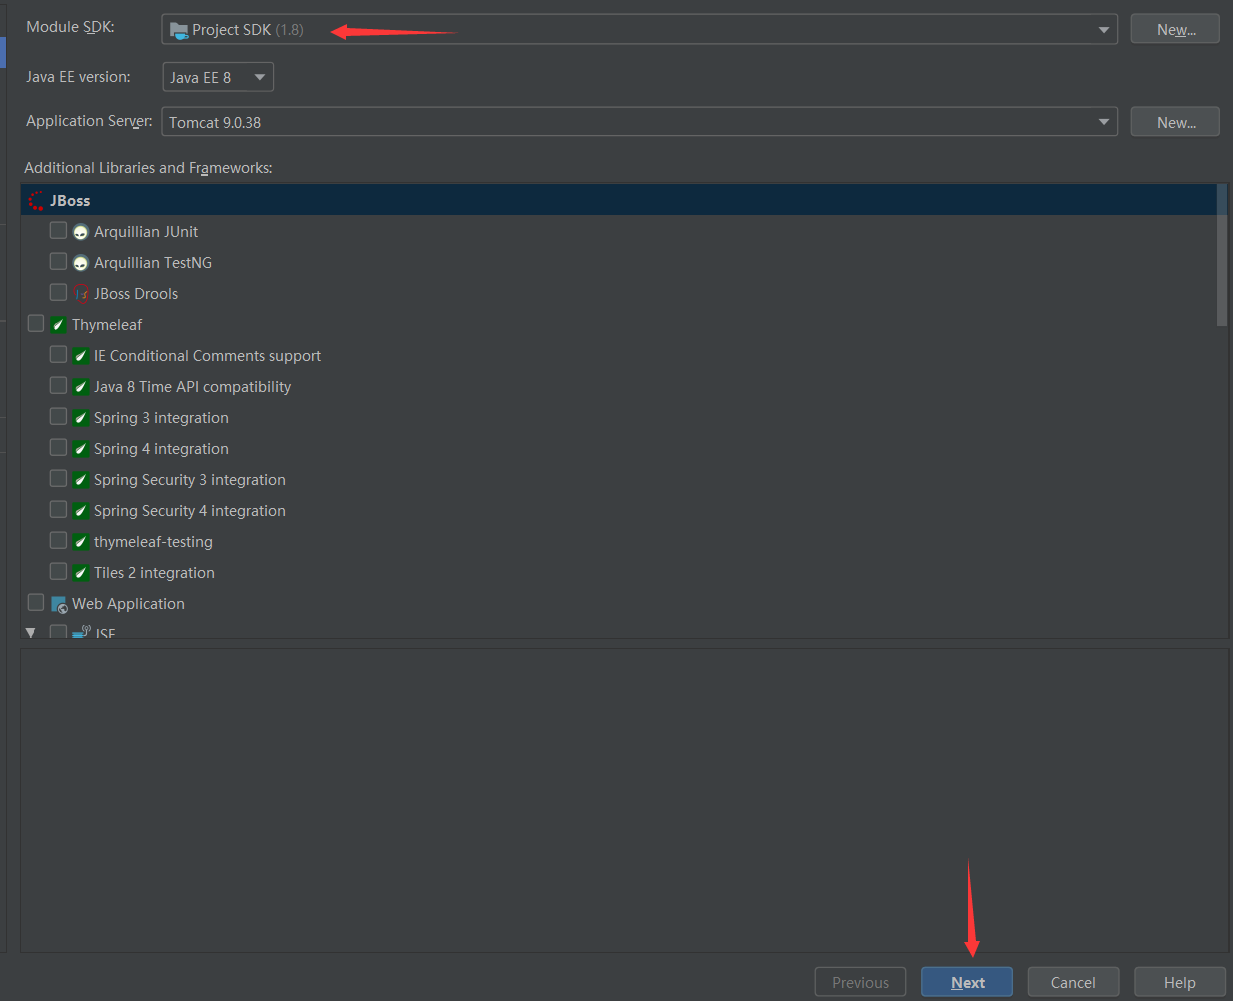Click the Project SDK folder icon
This screenshot has width=1233, height=1001.
click(x=179, y=30)
